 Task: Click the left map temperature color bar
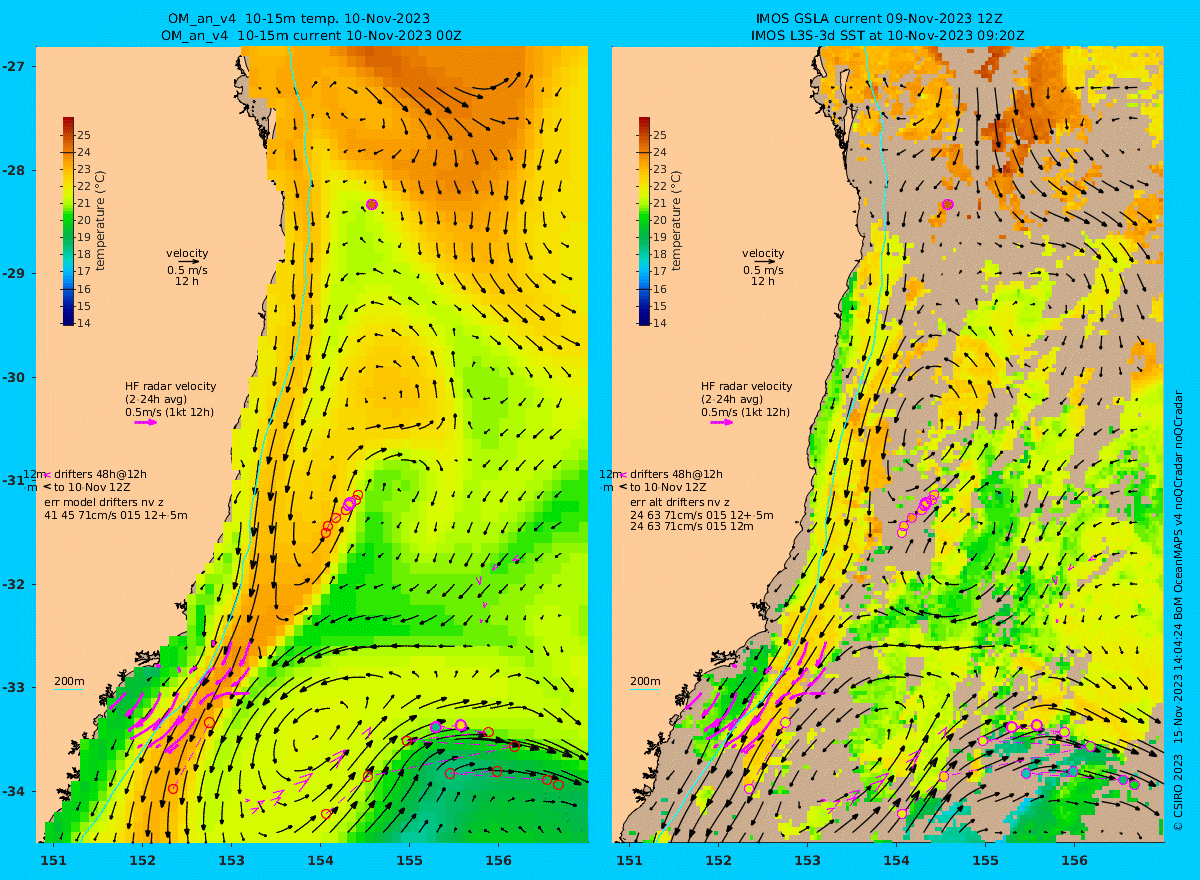point(68,221)
